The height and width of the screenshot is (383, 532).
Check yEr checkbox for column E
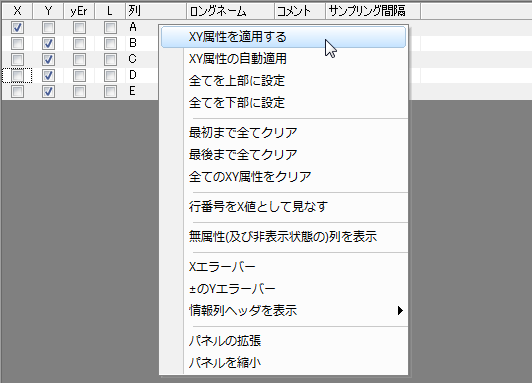[x=79, y=91]
